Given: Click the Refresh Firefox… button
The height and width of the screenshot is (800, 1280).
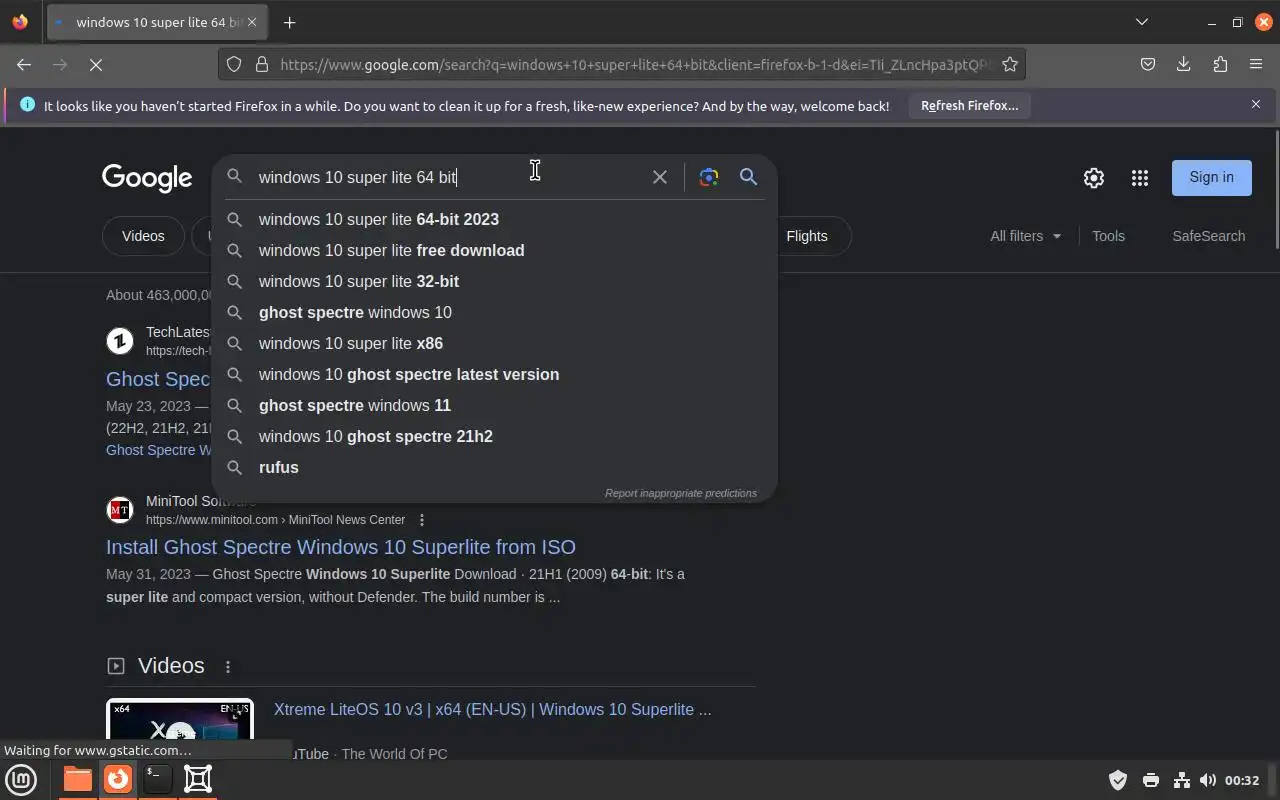Looking at the screenshot, I should tap(969, 105).
